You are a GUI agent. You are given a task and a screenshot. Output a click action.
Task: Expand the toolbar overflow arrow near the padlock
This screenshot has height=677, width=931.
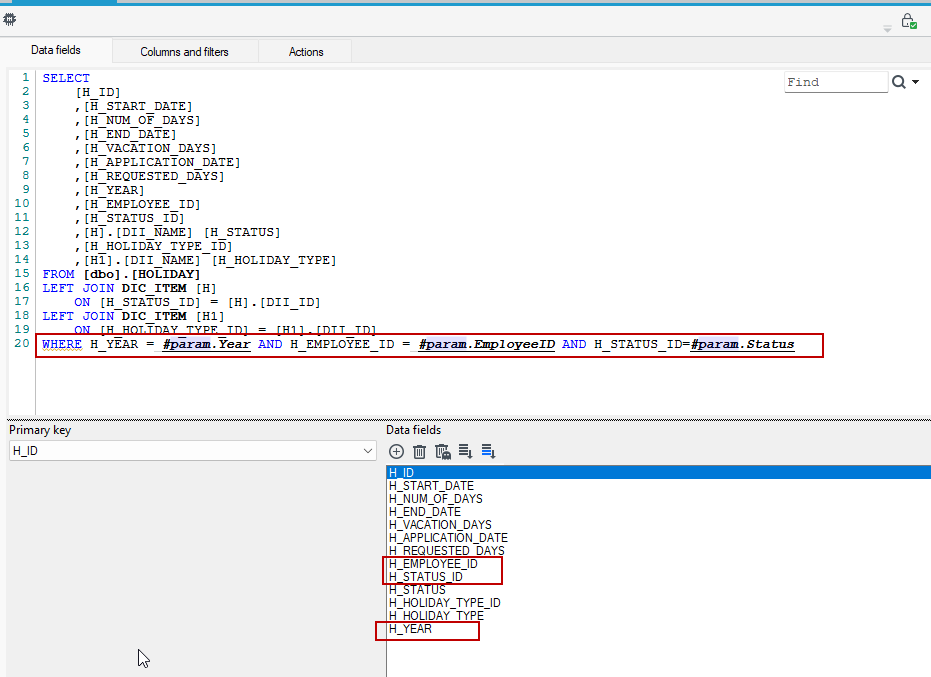pyautogui.click(x=888, y=29)
